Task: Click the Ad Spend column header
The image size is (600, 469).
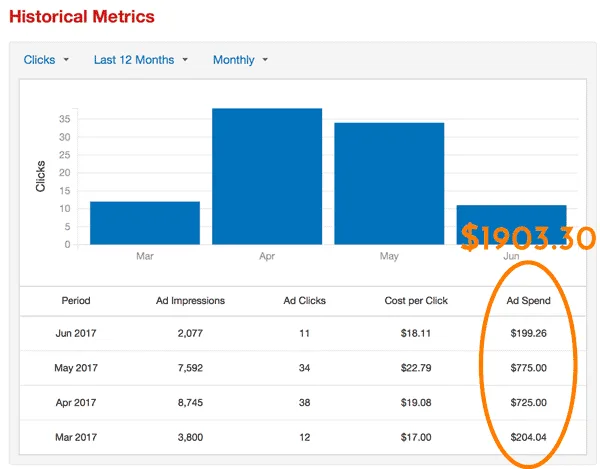Action: (526, 300)
